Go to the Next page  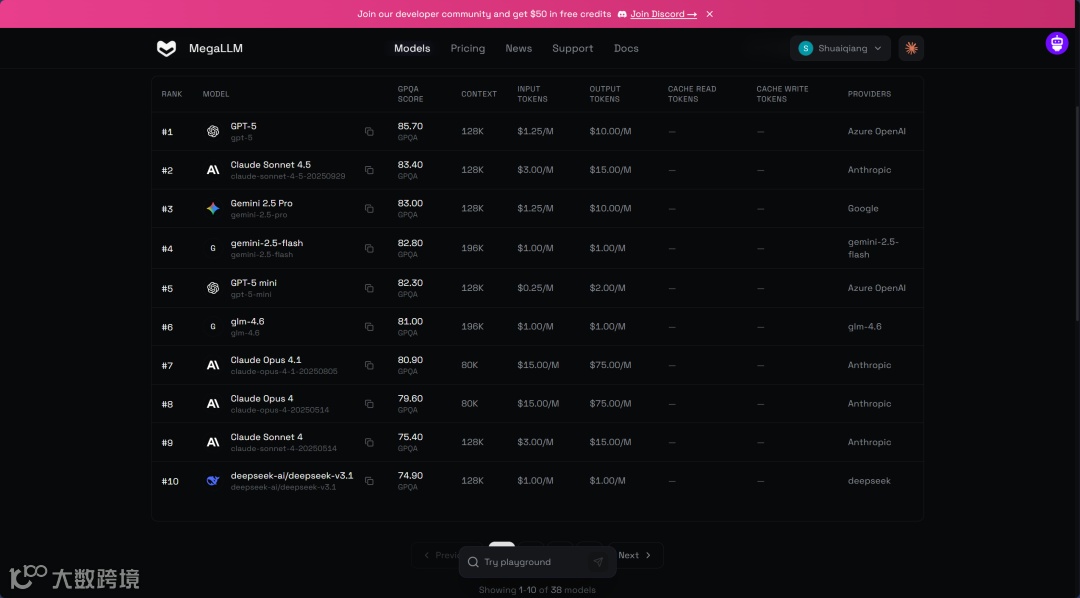(634, 555)
